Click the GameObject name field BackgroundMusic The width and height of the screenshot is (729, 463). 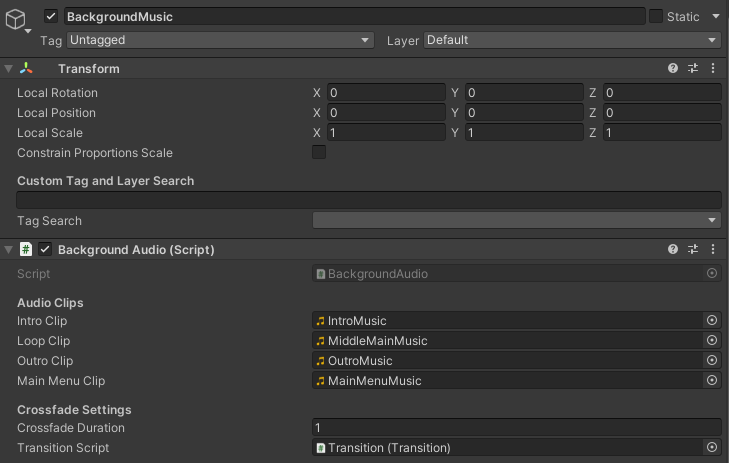pyautogui.click(x=354, y=16)
